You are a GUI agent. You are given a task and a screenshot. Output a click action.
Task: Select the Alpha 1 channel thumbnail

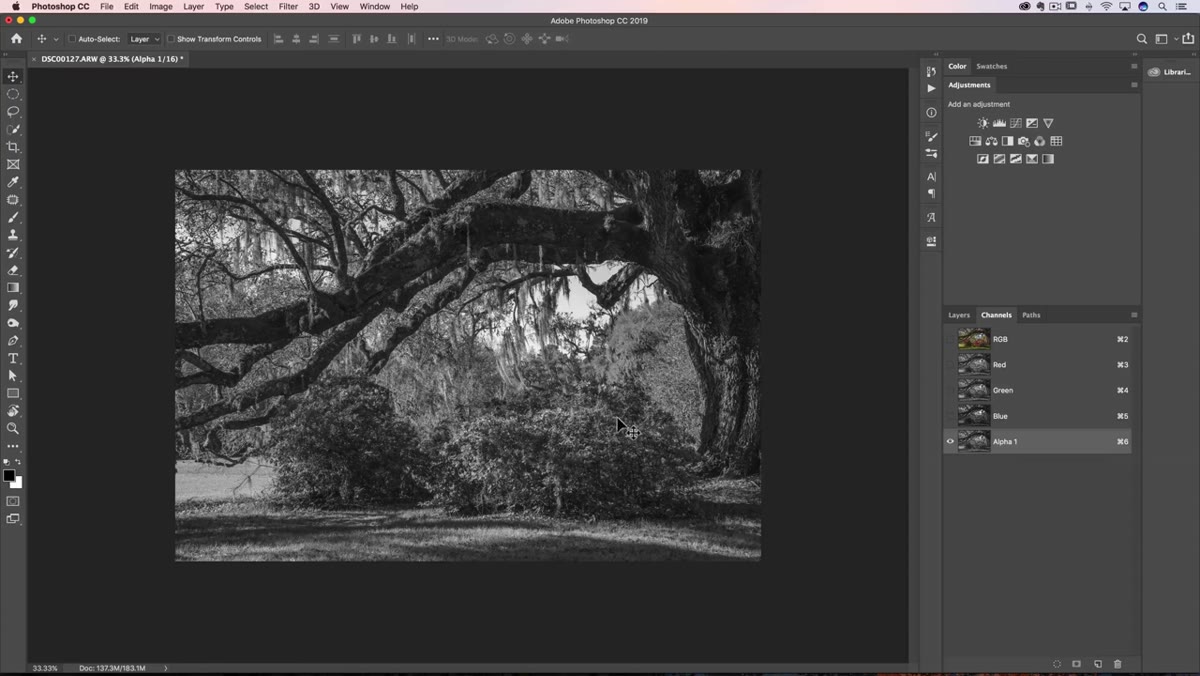point(973,441)
